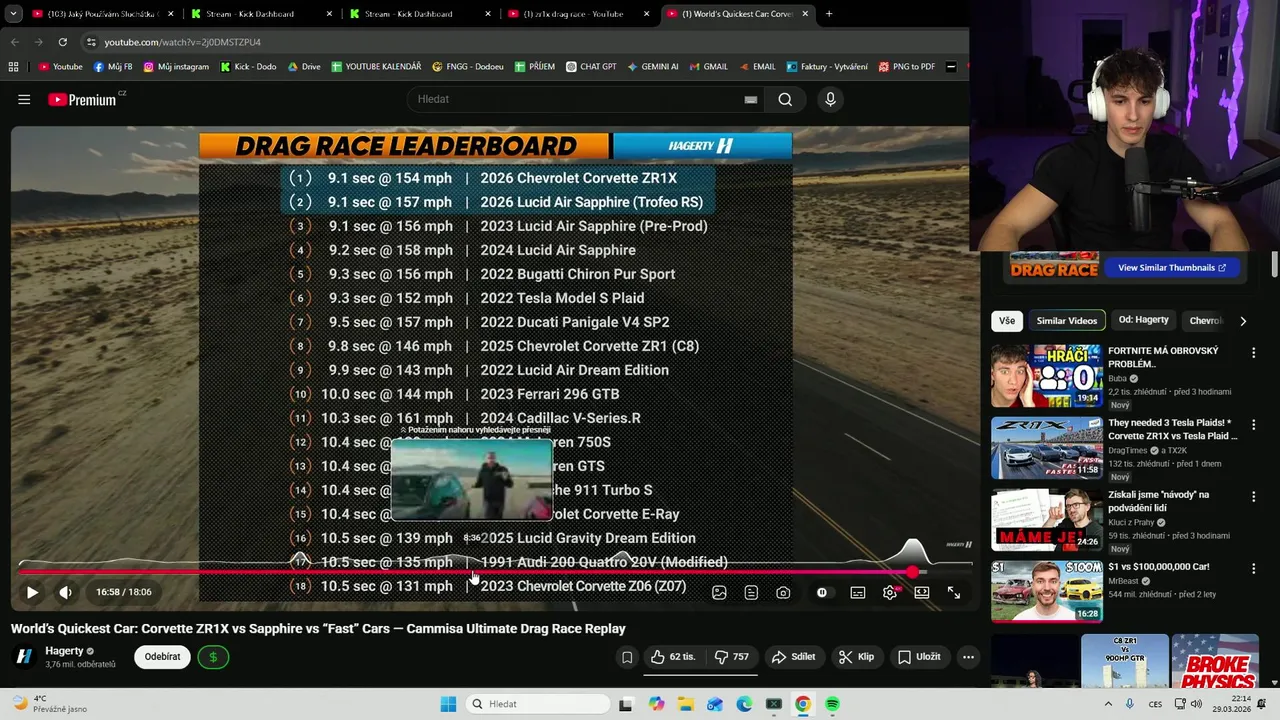Open options for Fortnite Buba video
Viewport: 1280px width, 720px height.
[x=1253, y=353]
